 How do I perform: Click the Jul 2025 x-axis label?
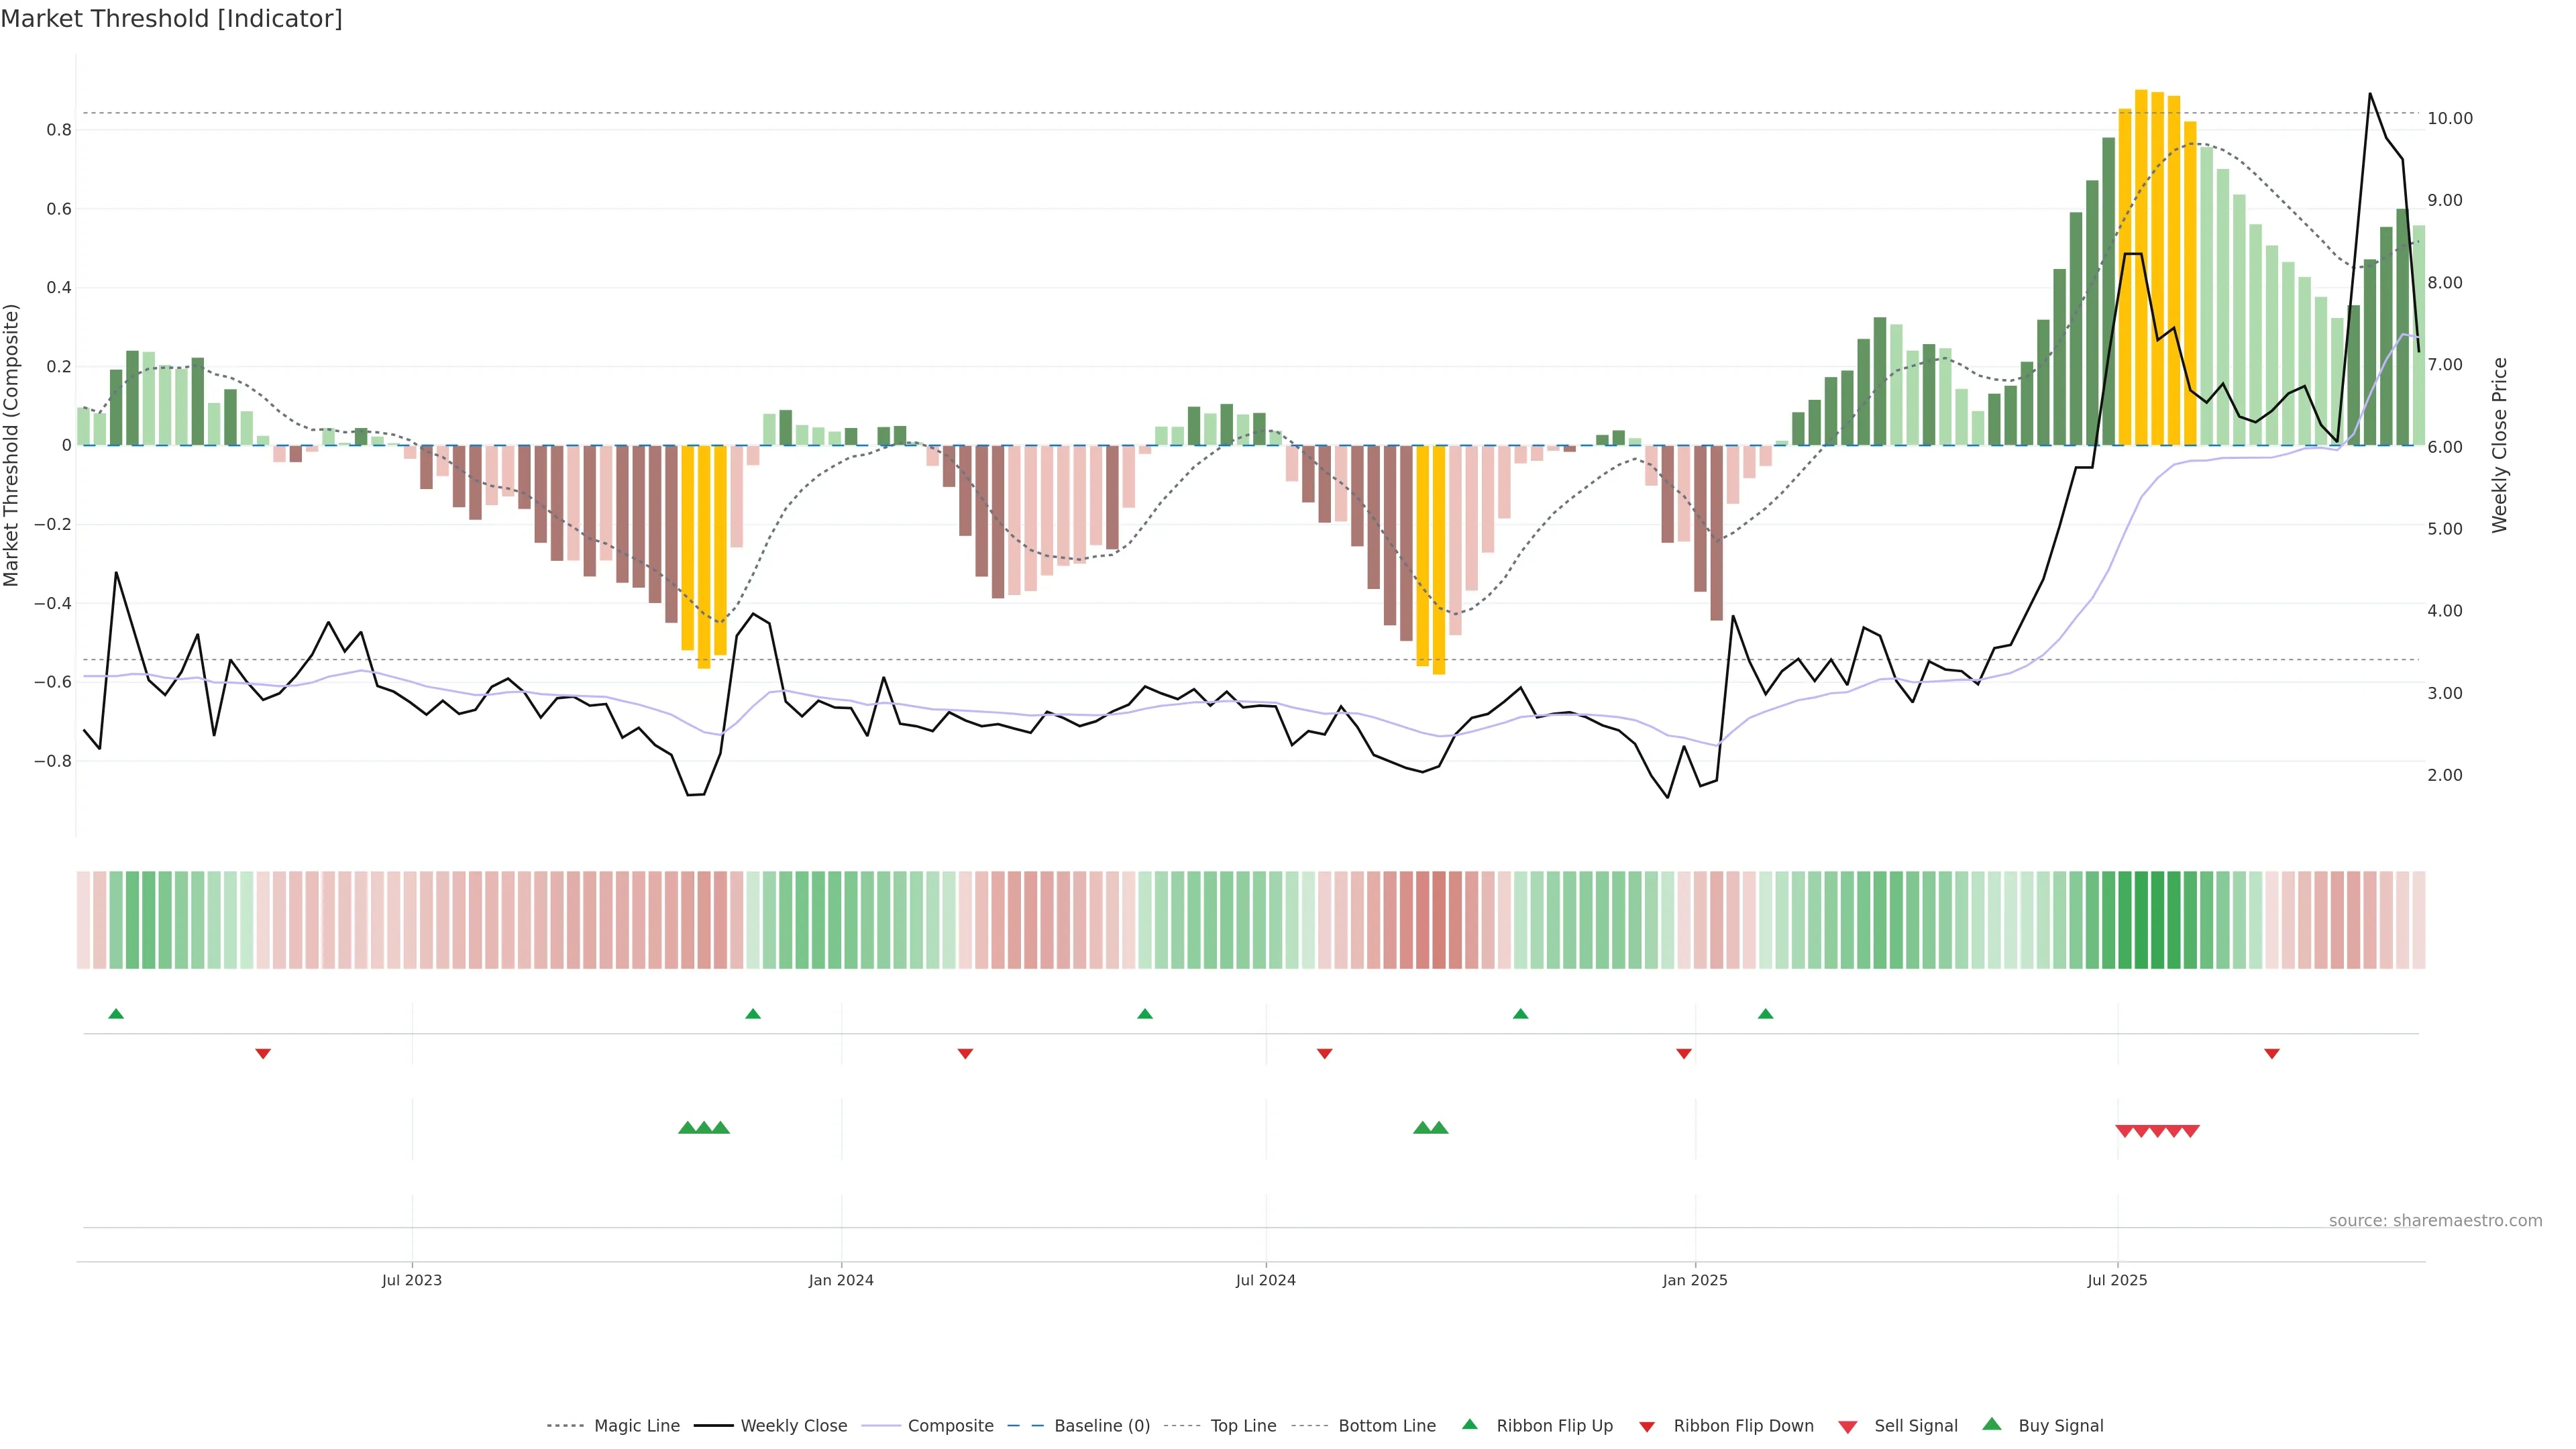[x=2117, y=1280]
